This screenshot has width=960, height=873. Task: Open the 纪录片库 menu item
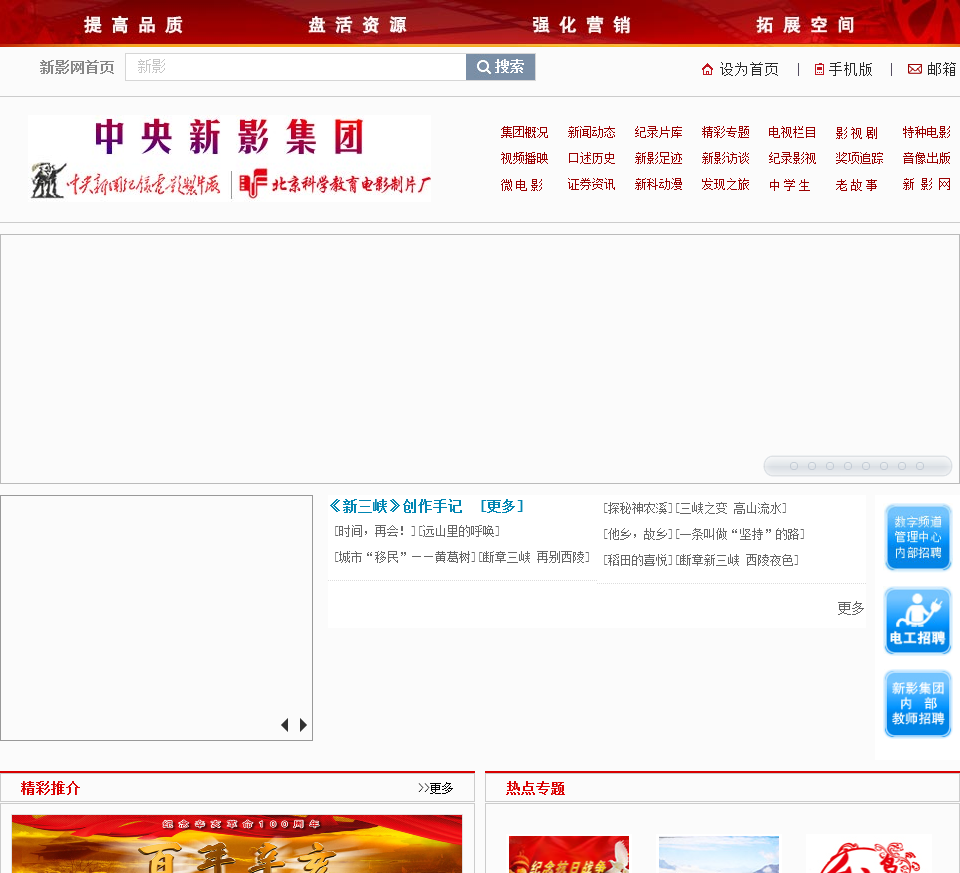[658, 132]
